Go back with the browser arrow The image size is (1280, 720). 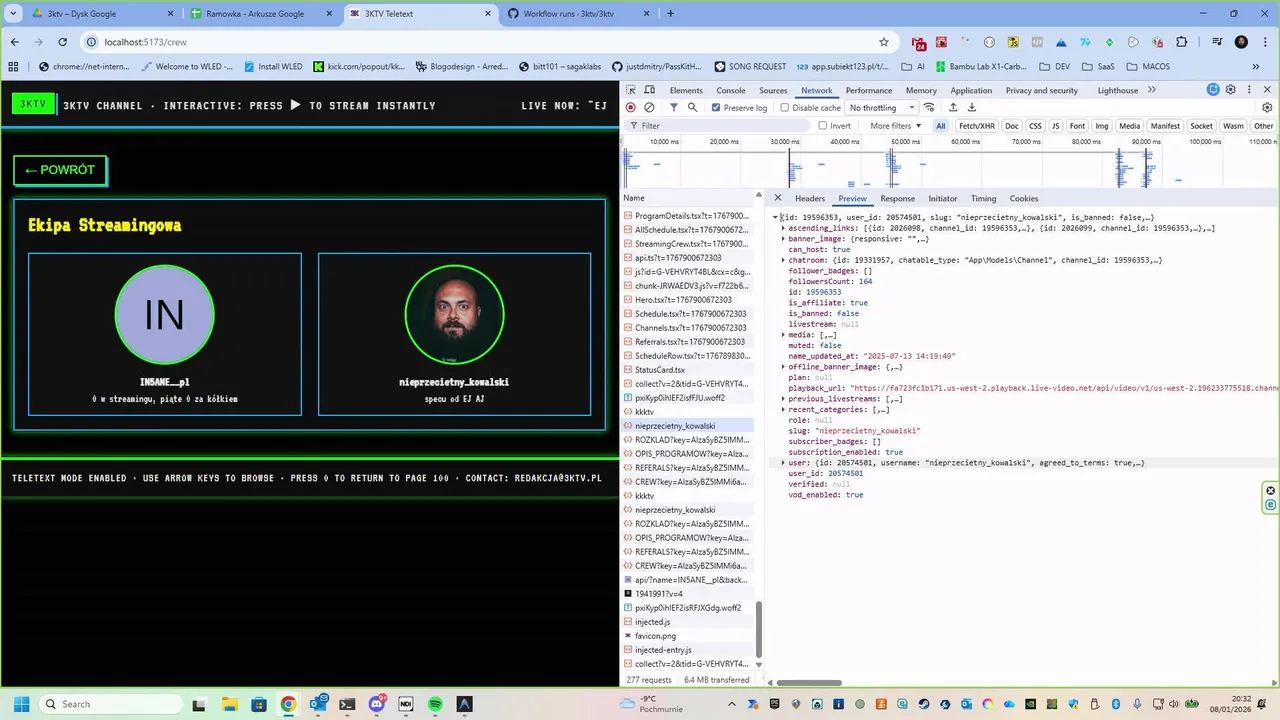click(14, 42)
